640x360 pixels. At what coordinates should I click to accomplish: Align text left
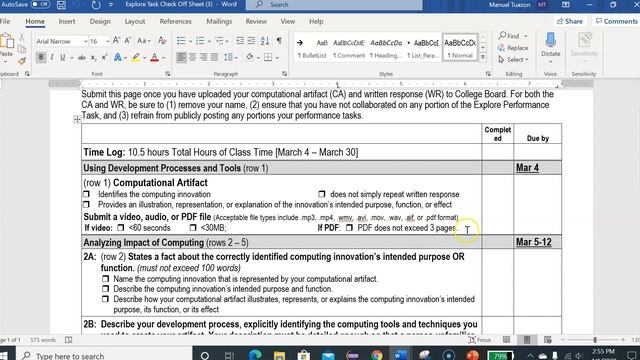point(181,58)
